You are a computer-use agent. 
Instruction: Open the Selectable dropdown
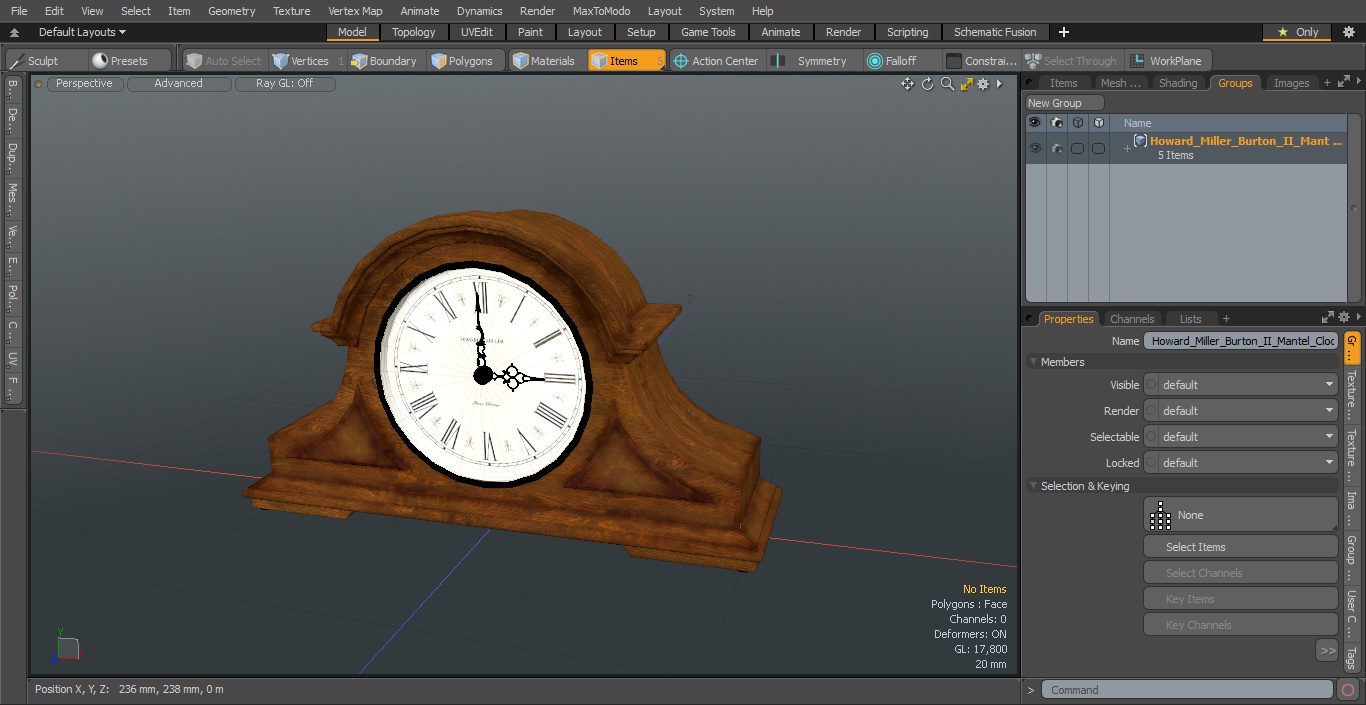point(1247,437)
